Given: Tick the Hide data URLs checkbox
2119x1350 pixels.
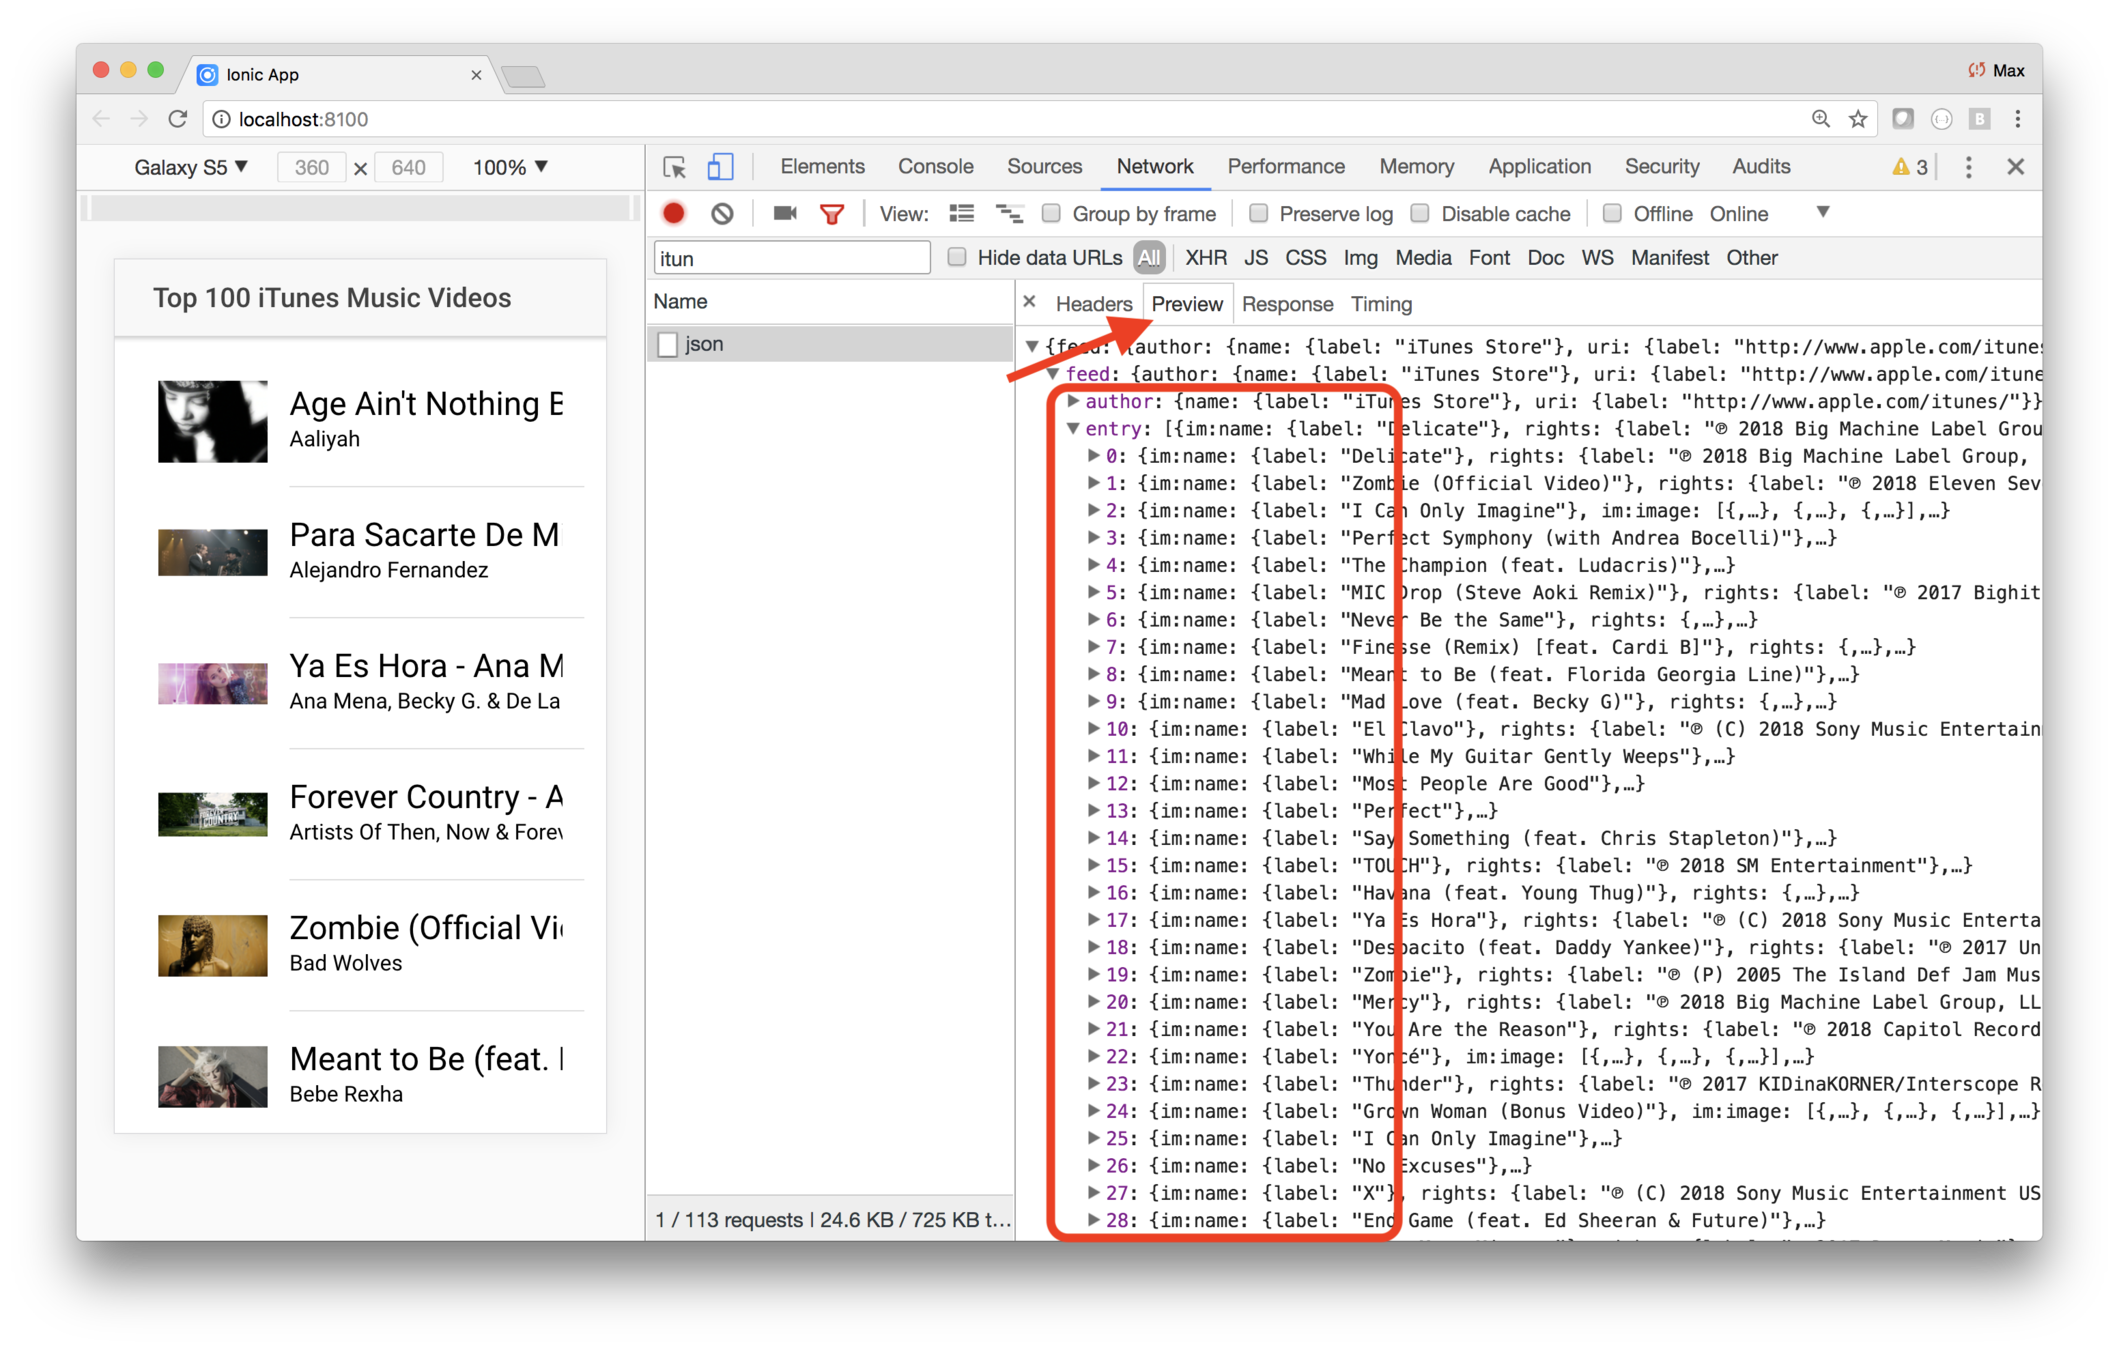Looking at the screenshot, I should (957, 257).
